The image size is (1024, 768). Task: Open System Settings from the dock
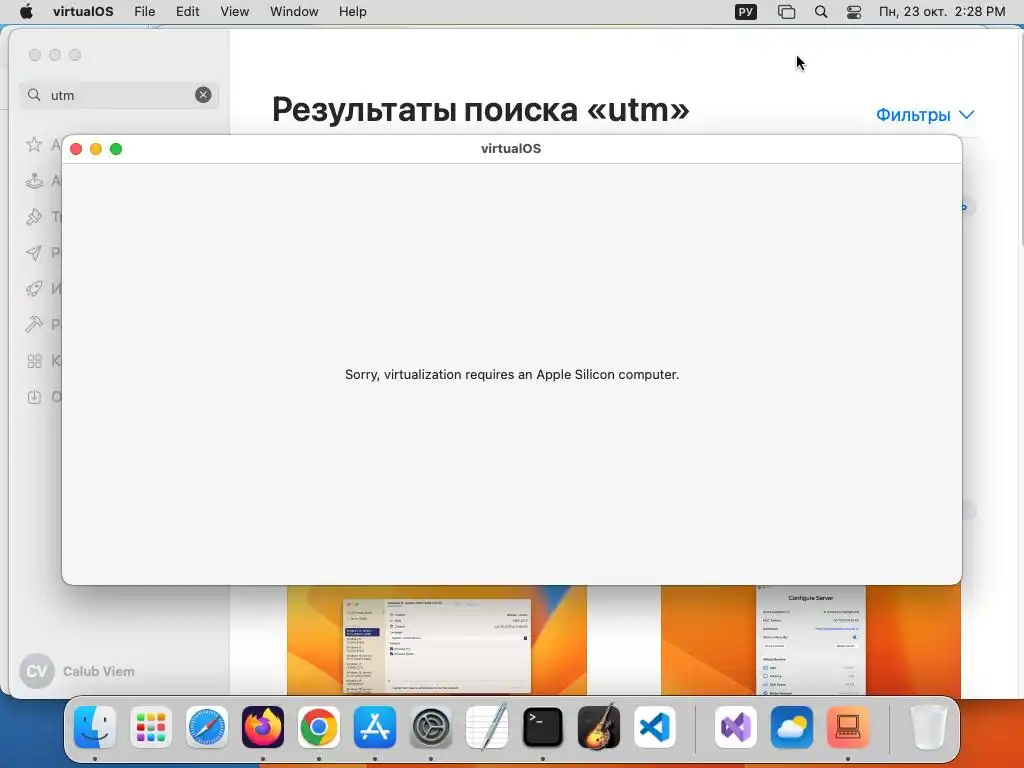pyautogui.click(x=431, y=727)
